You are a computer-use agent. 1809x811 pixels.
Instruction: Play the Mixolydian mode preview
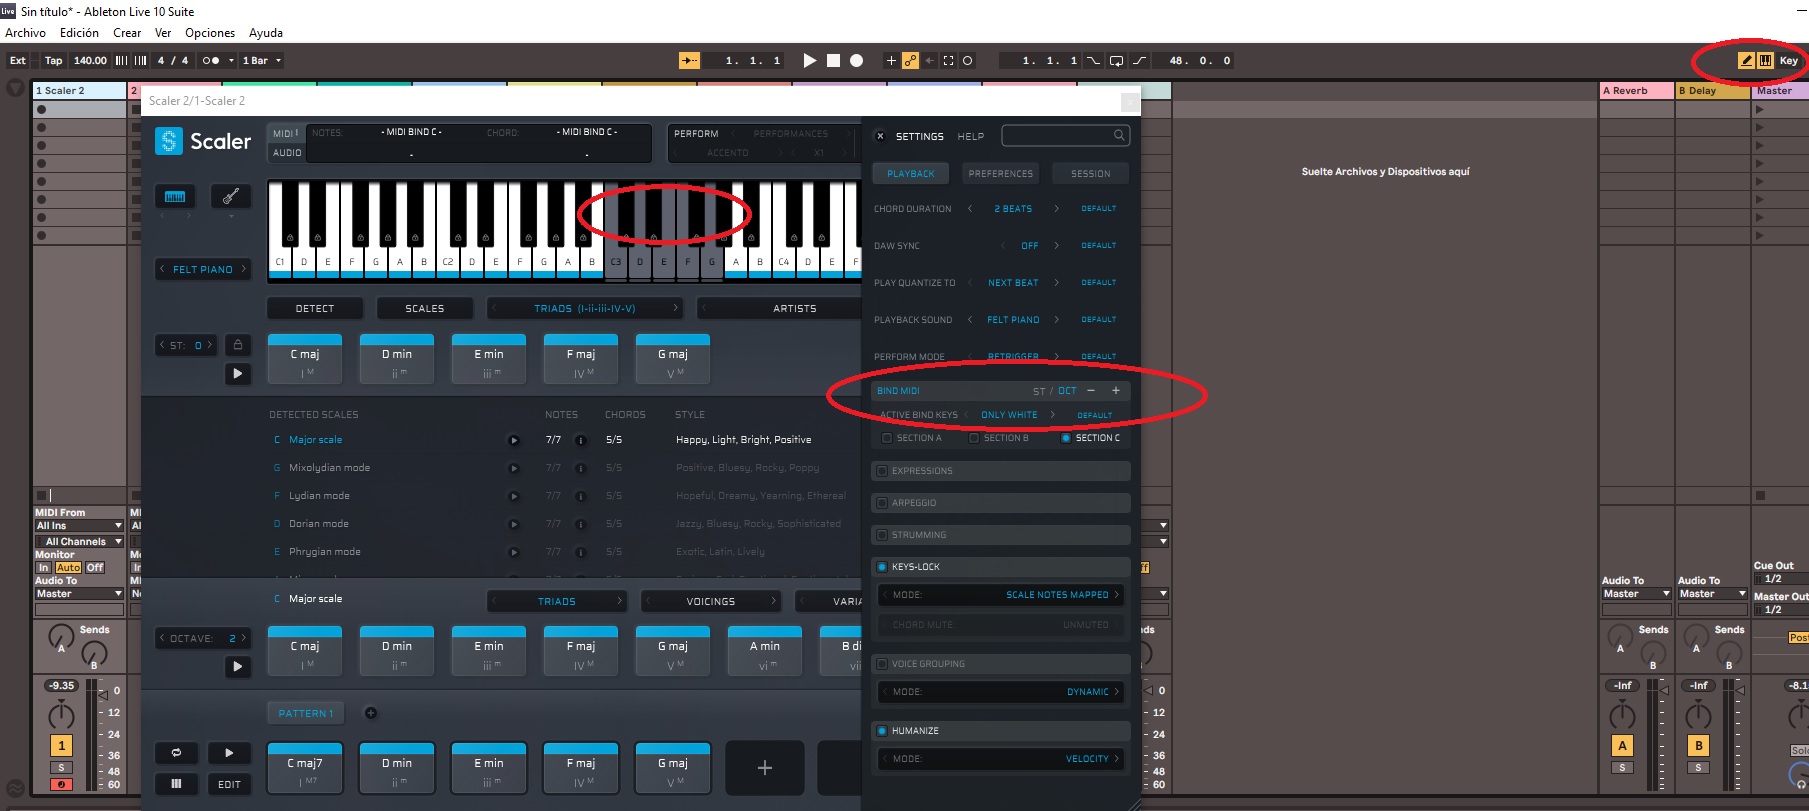514,468
